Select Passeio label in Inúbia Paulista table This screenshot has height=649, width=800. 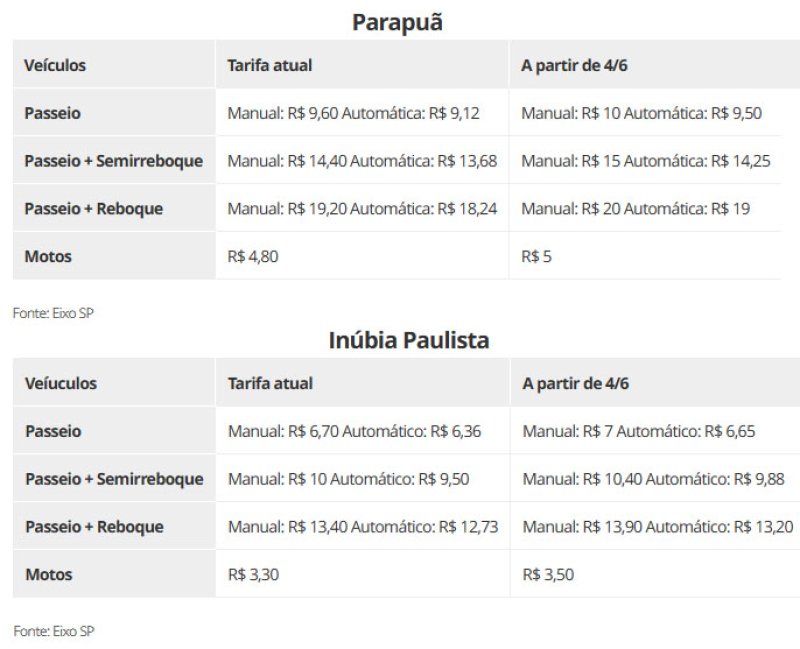(x=53, y=431)
